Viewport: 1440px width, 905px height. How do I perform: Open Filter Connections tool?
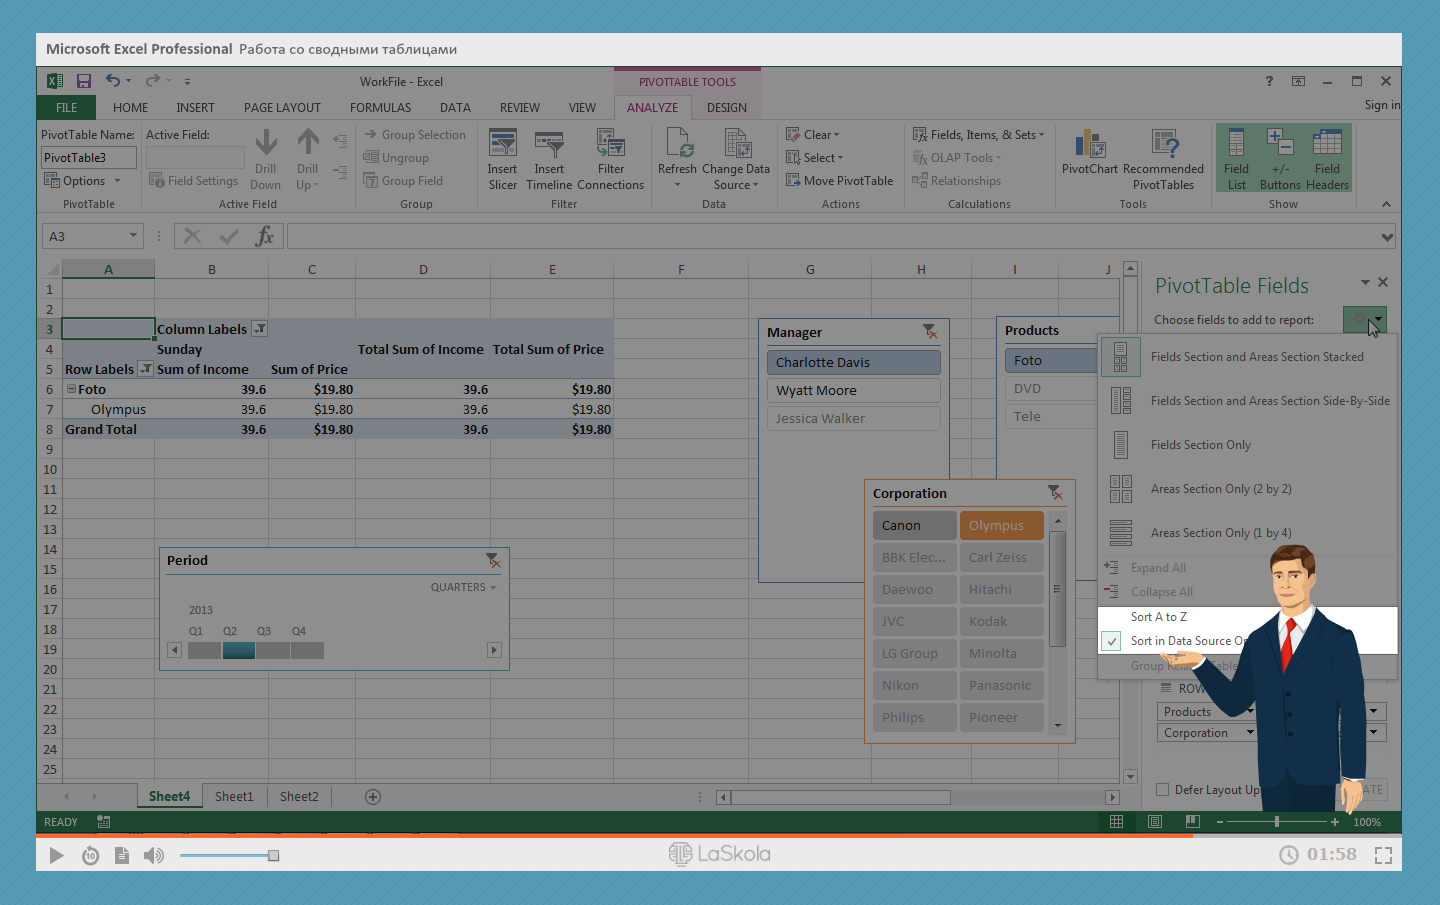(610, 159)
